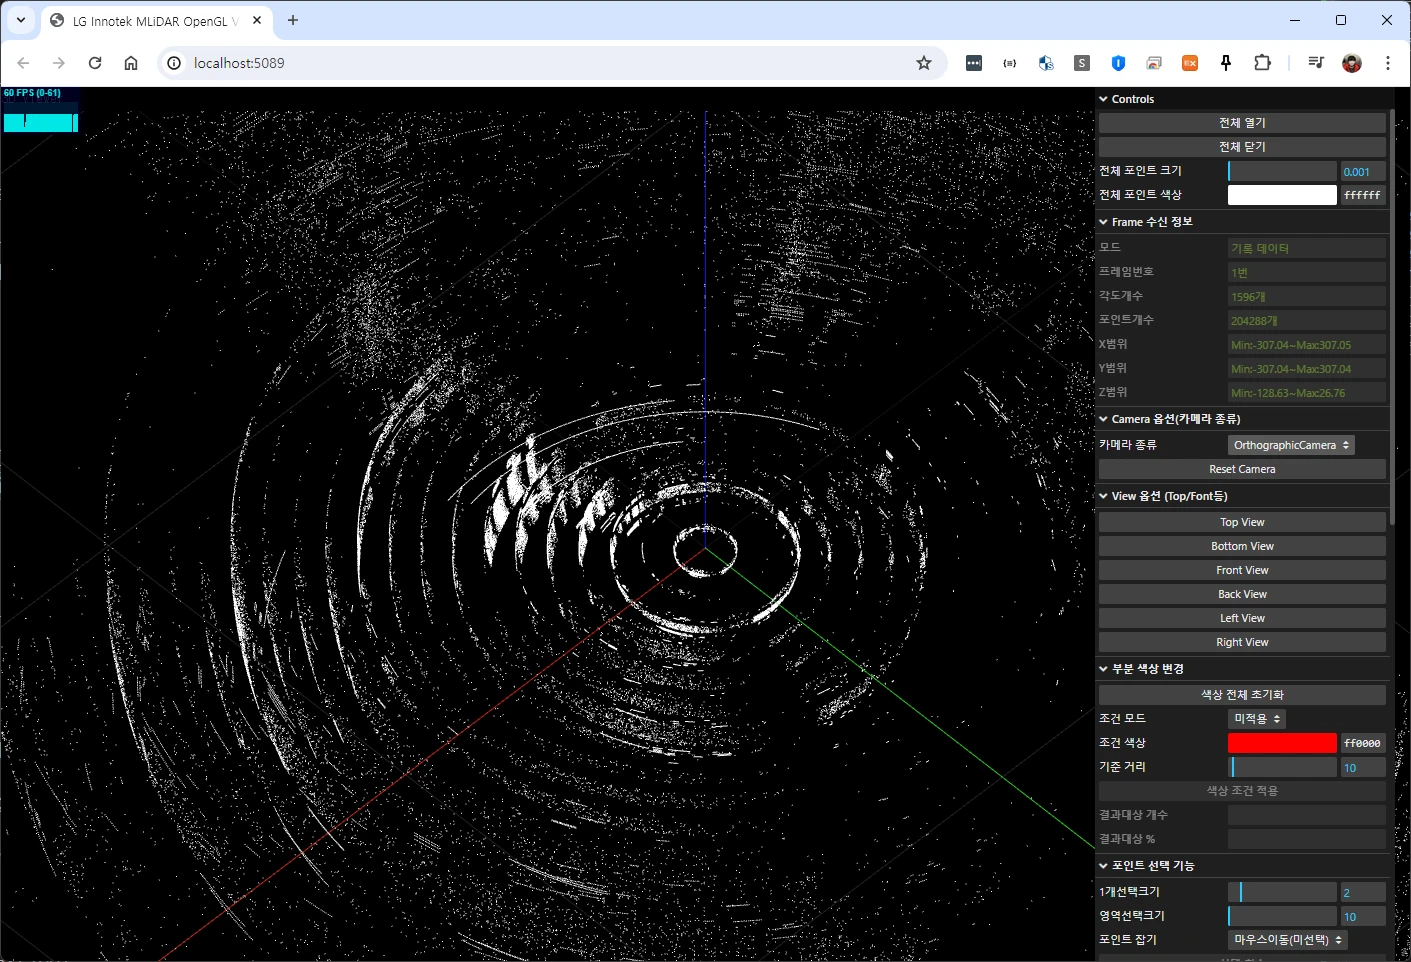This screenshot has width=1411, height=962.
Task: Click the 색상 전체 초기화 button
Action: point(1242,695)
